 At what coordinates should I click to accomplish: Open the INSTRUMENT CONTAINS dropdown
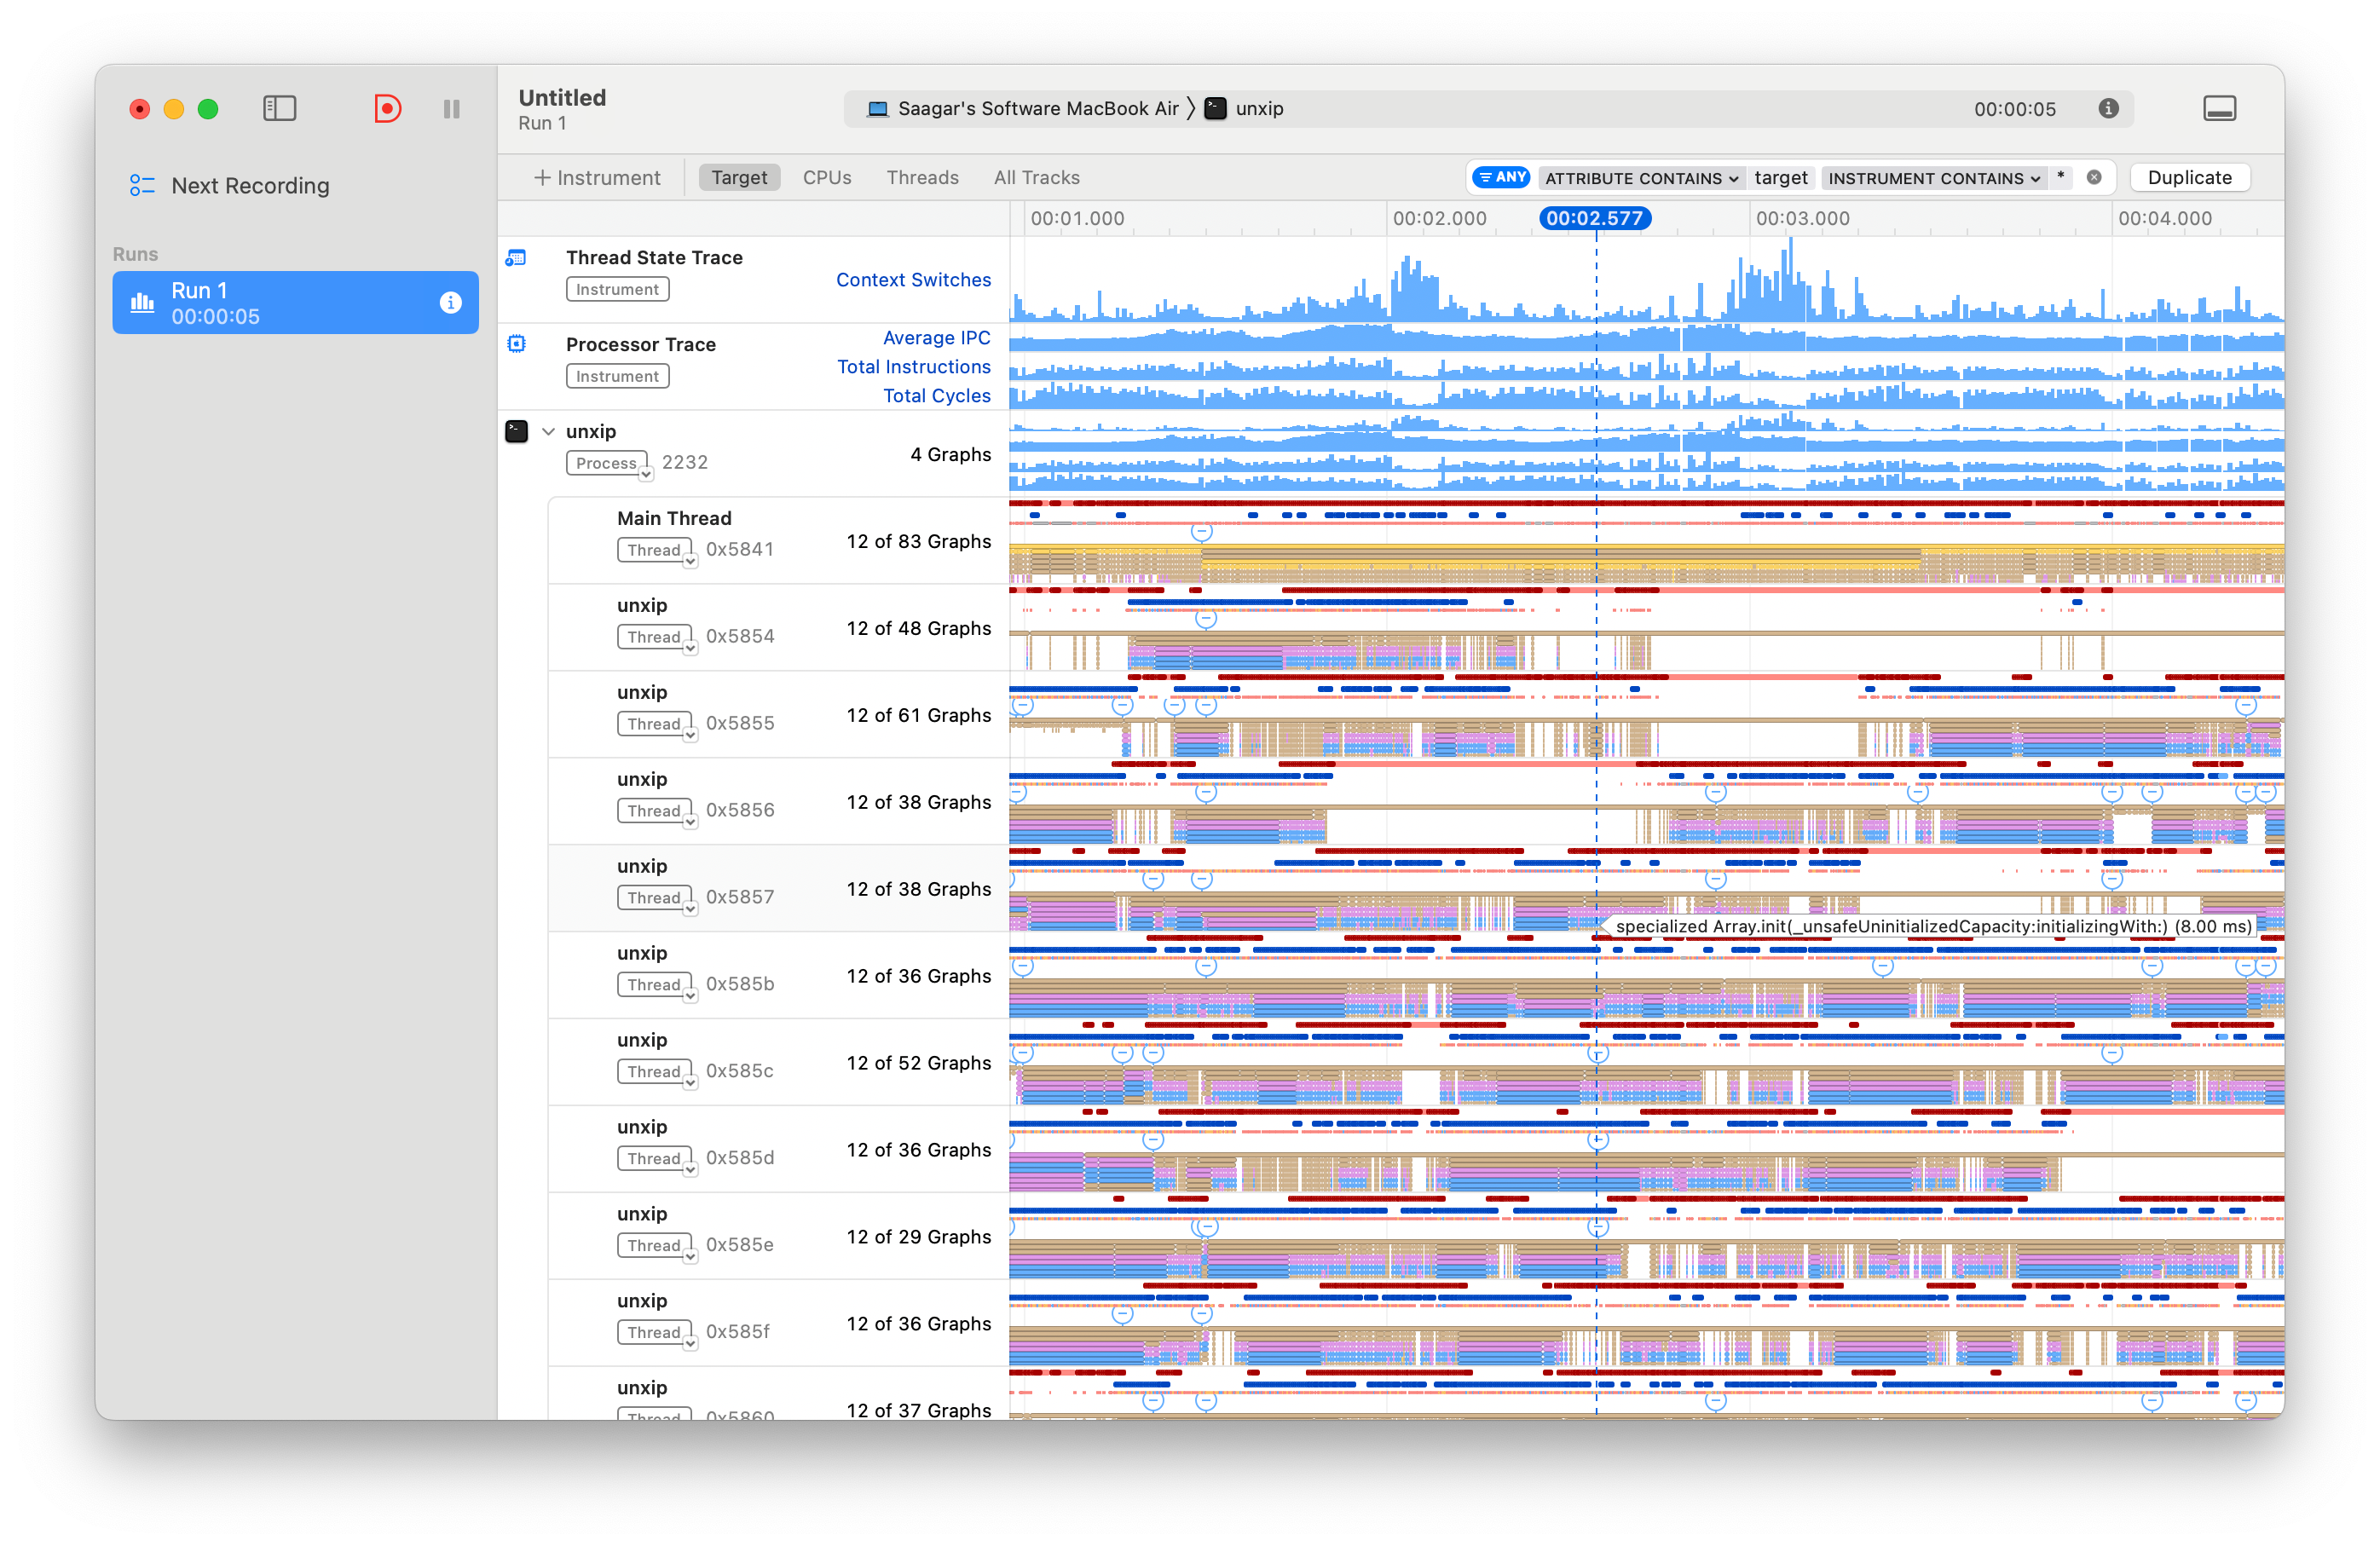click(1933, 178)
